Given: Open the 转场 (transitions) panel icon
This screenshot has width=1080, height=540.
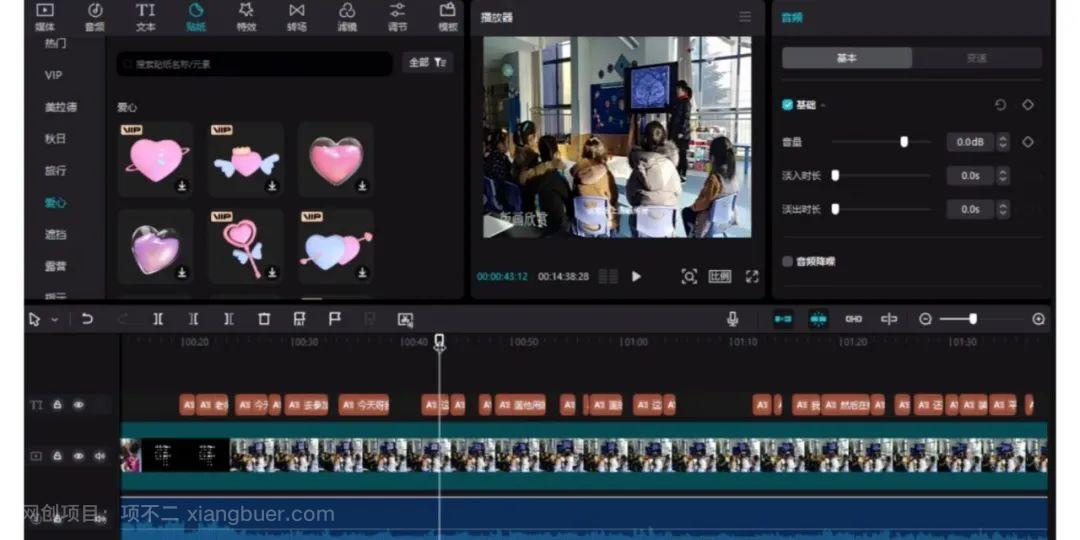Looking at the screenshot, I should [297, 15].
